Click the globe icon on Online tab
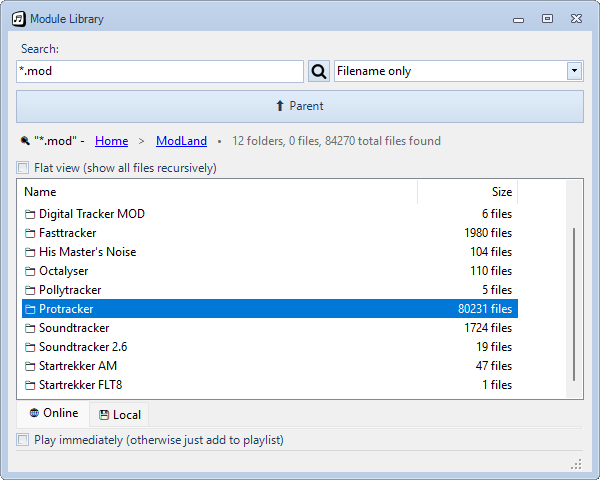Viewport: 600px width, 480px height. (x=34, y=413)
